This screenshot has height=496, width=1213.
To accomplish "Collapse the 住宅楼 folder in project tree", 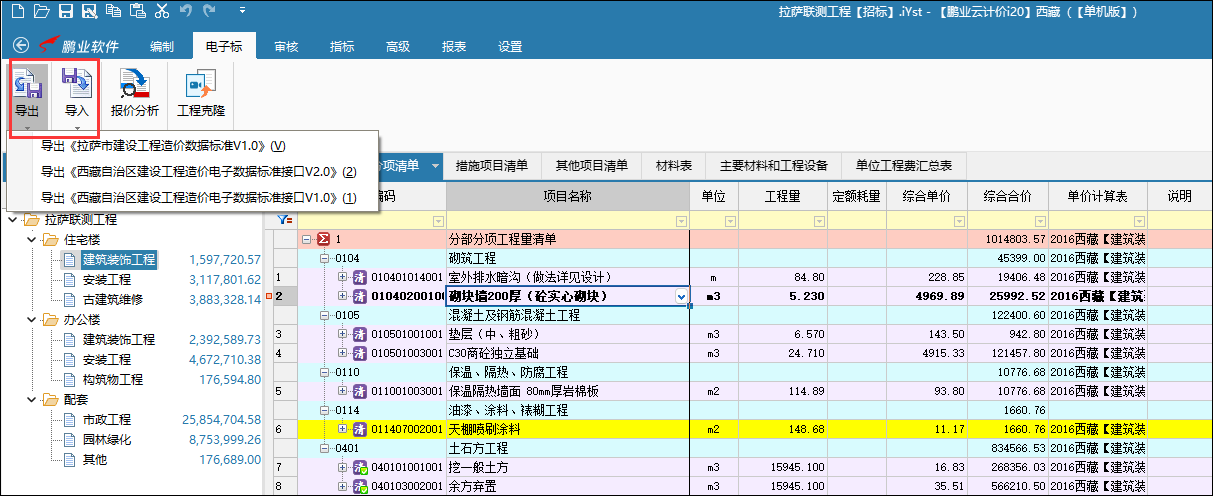I will [x=32, y=240].
